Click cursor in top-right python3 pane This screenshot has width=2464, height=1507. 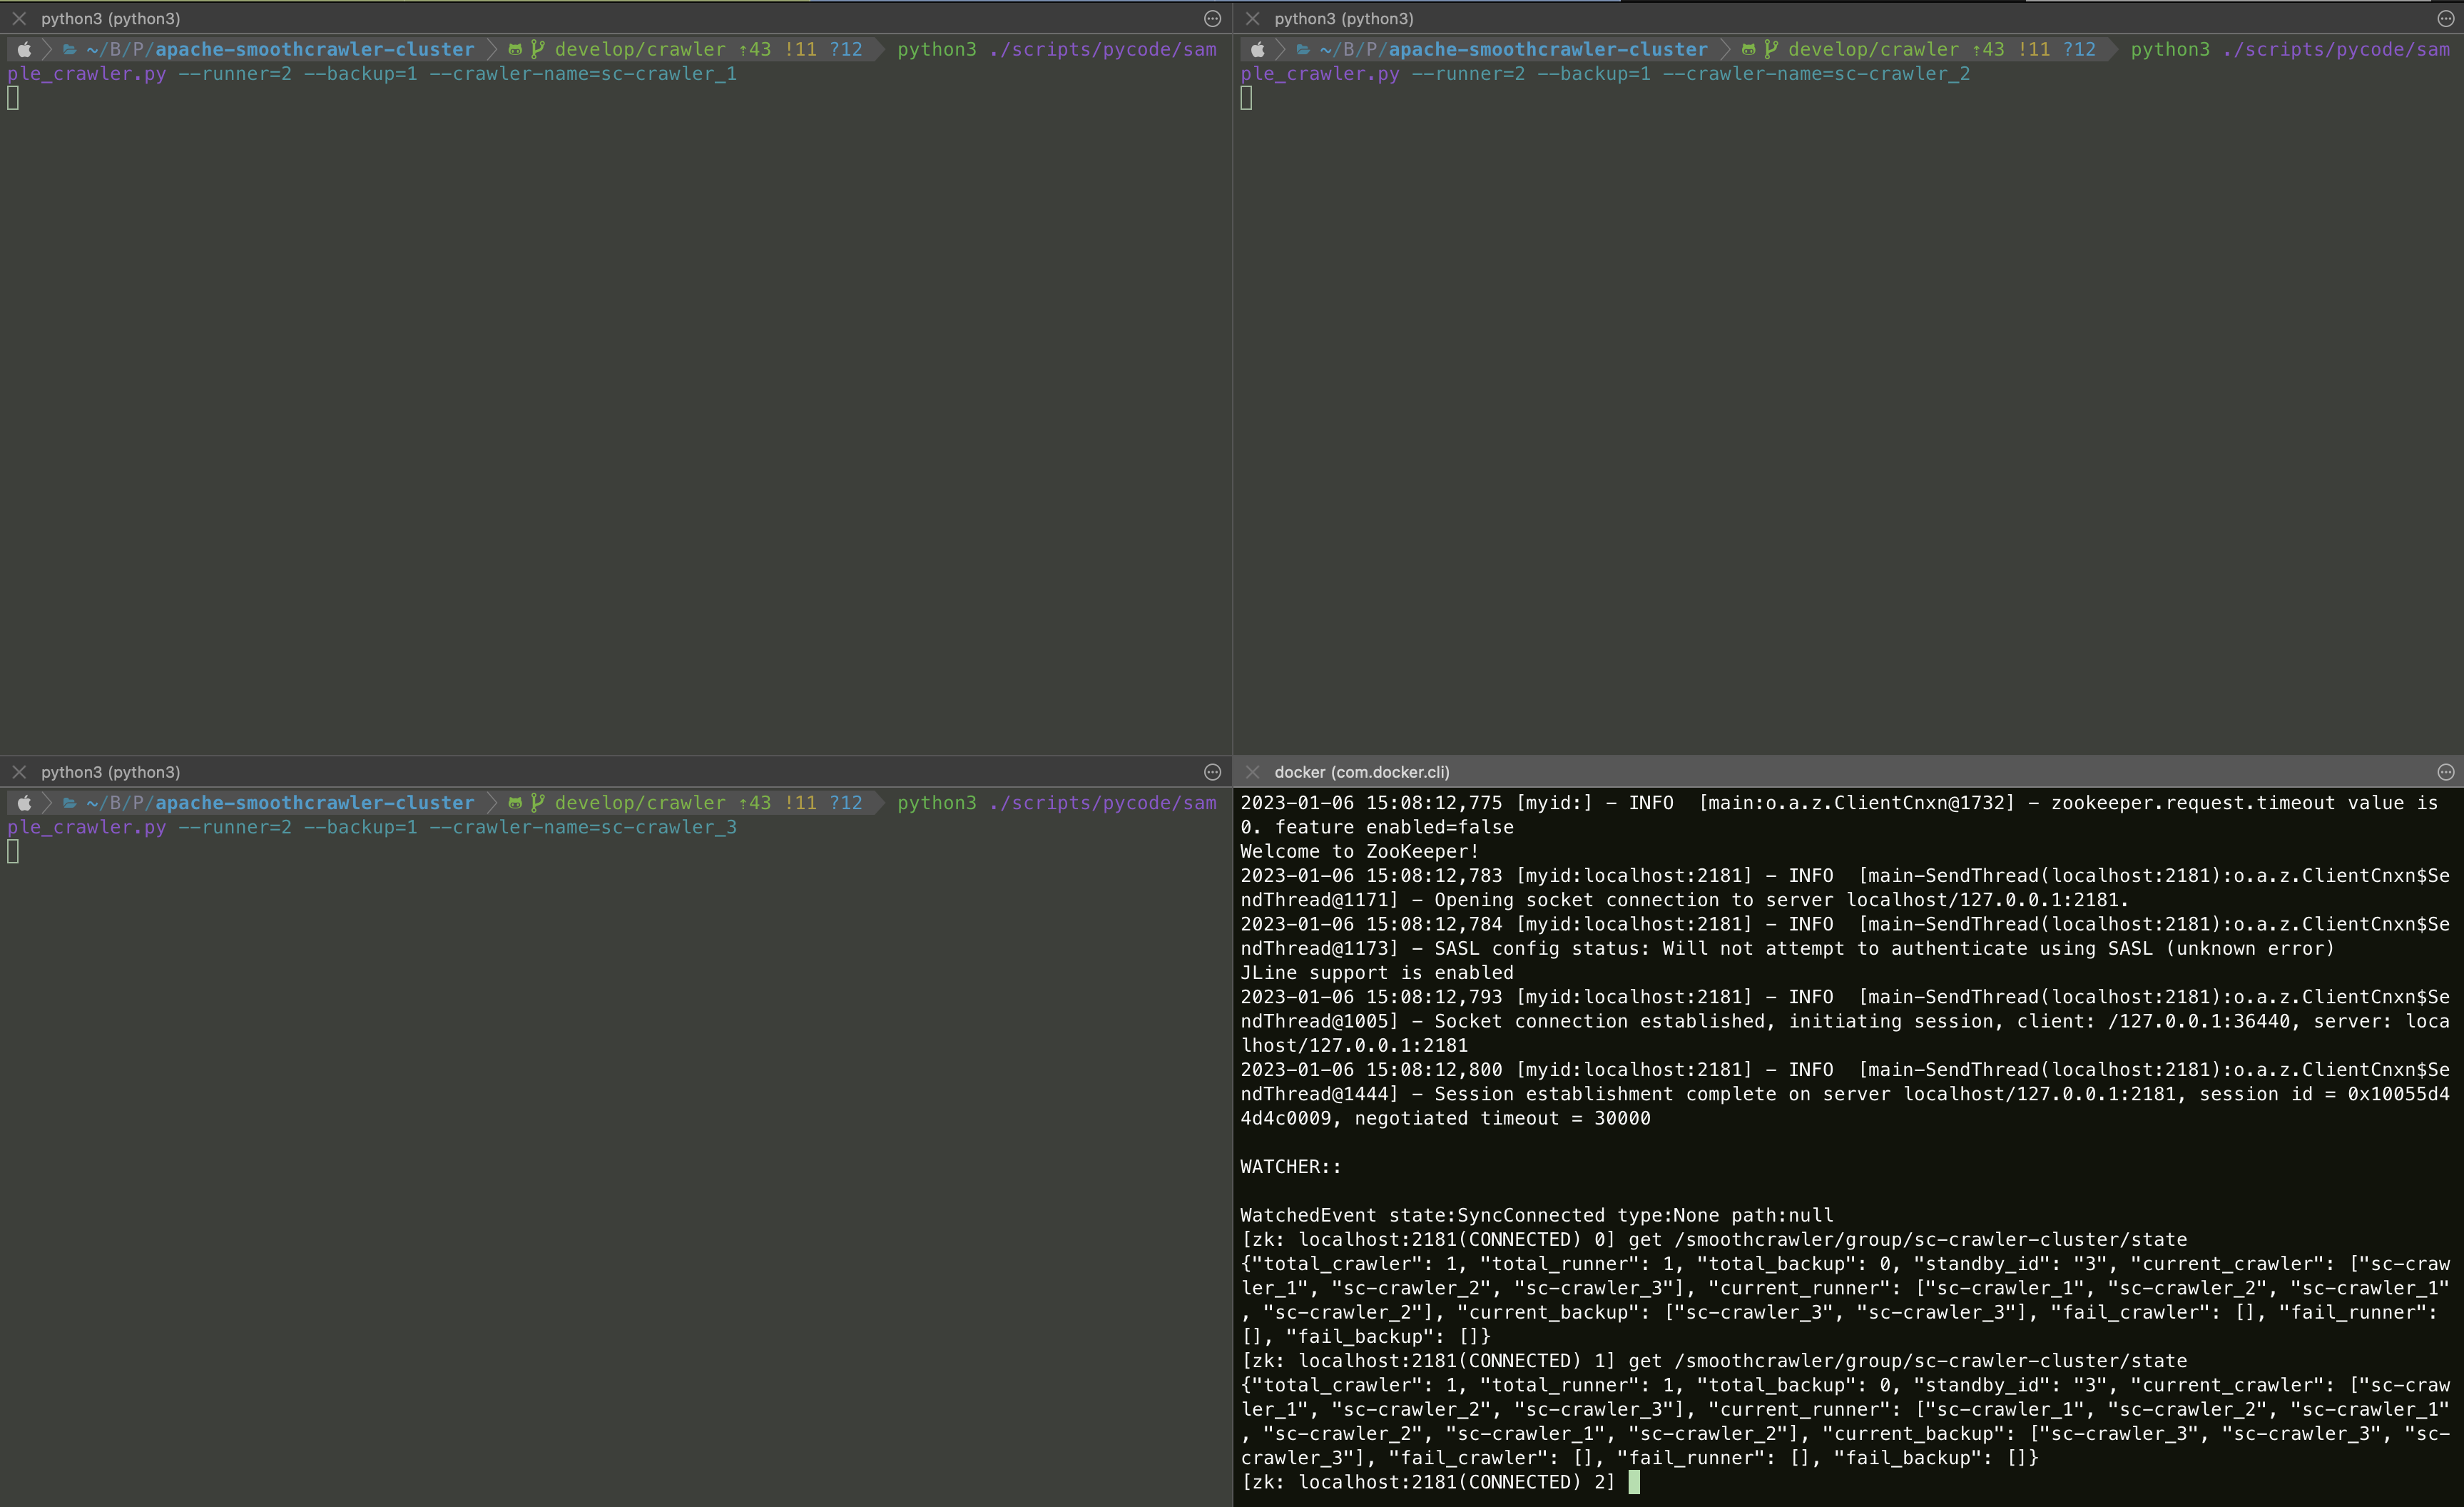[1246, 98]
